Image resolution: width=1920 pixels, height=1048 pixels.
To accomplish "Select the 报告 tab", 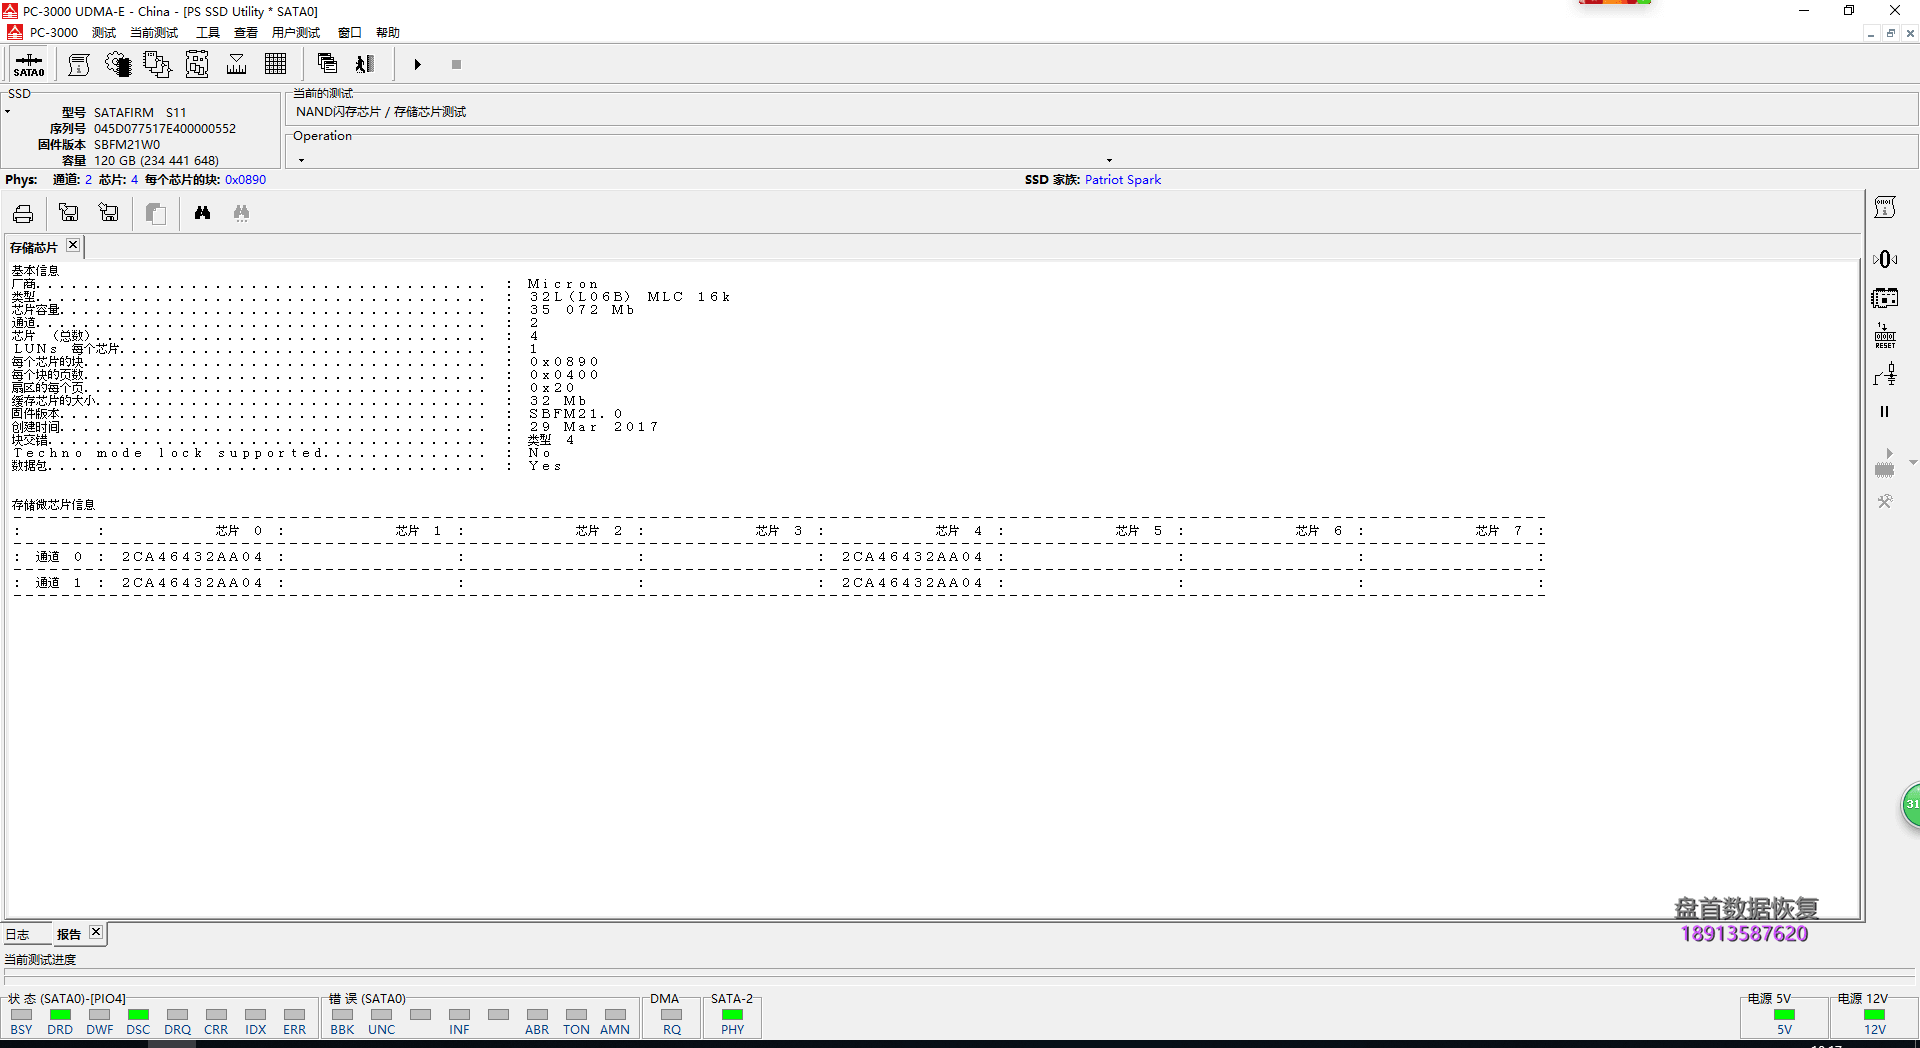I will (69, 935).
